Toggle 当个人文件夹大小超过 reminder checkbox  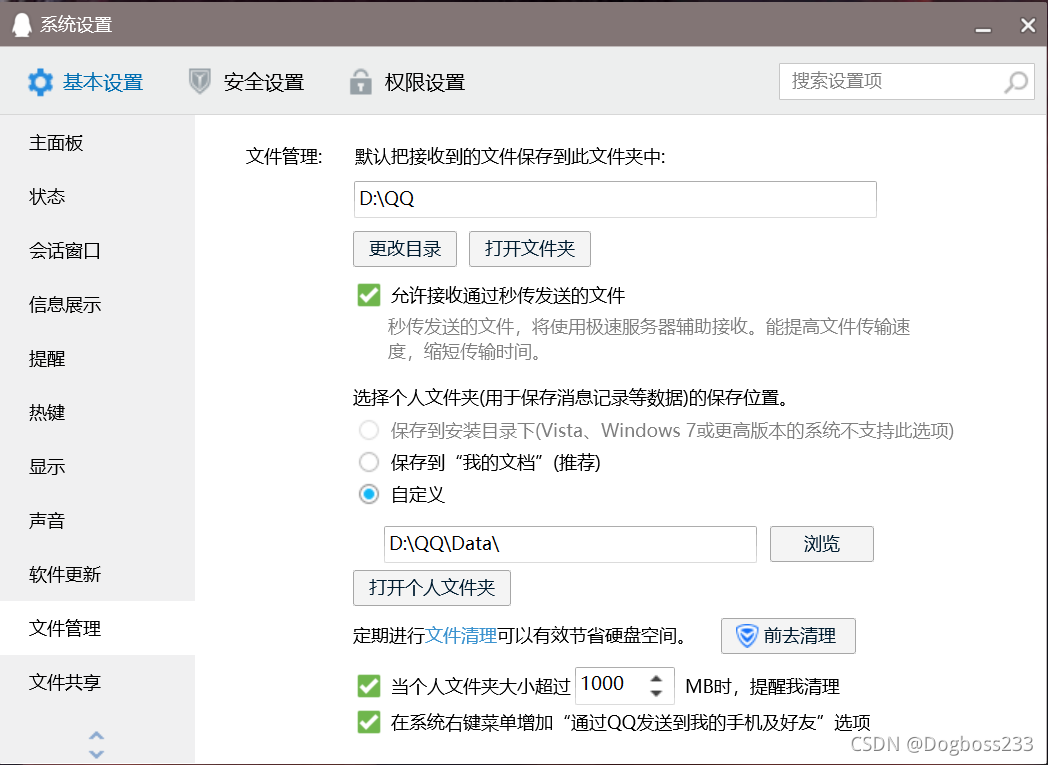369,686
